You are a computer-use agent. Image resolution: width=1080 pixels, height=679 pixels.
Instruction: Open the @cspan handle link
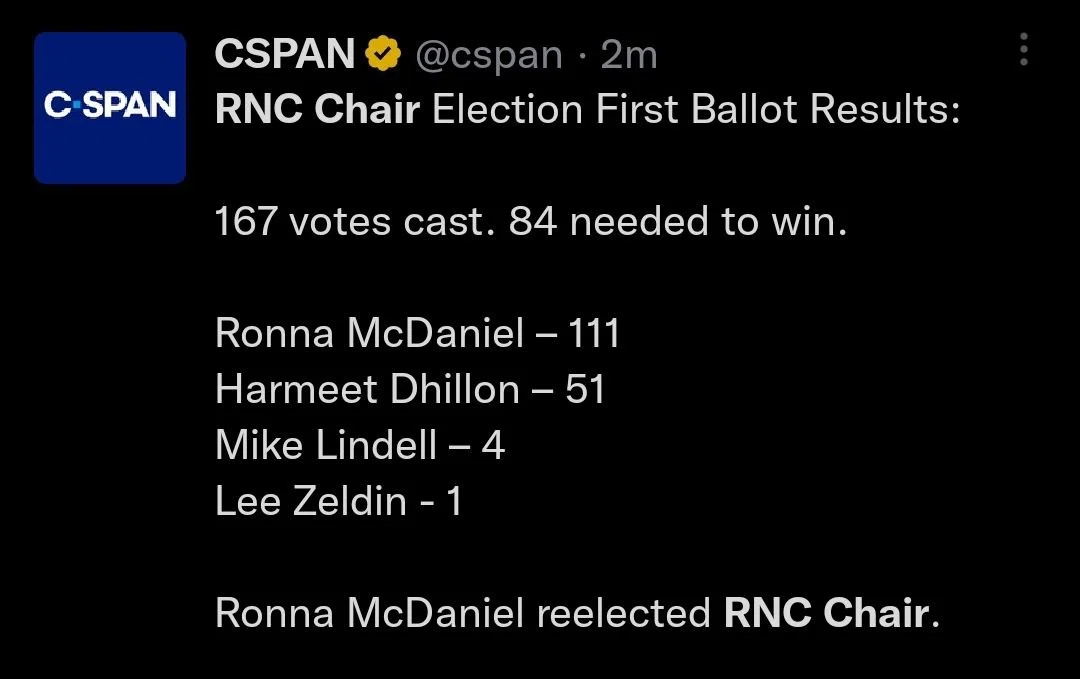[x=489, y=55]
